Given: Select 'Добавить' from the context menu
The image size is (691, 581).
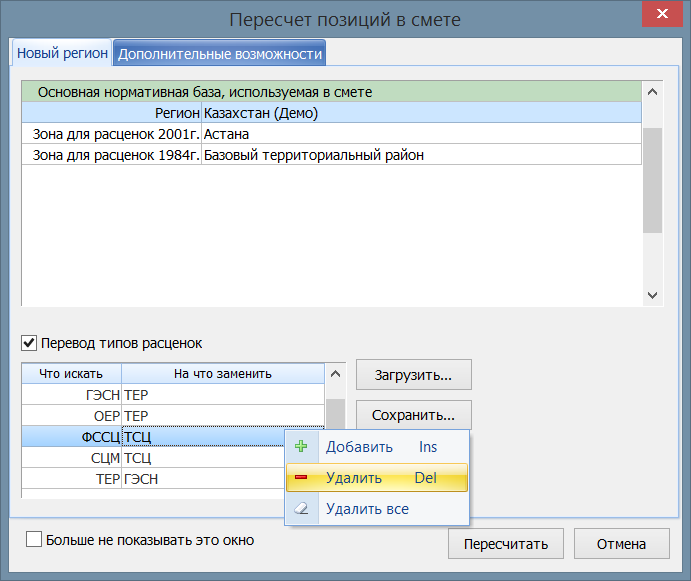Looking at the screenshot, I should point(359,447).
